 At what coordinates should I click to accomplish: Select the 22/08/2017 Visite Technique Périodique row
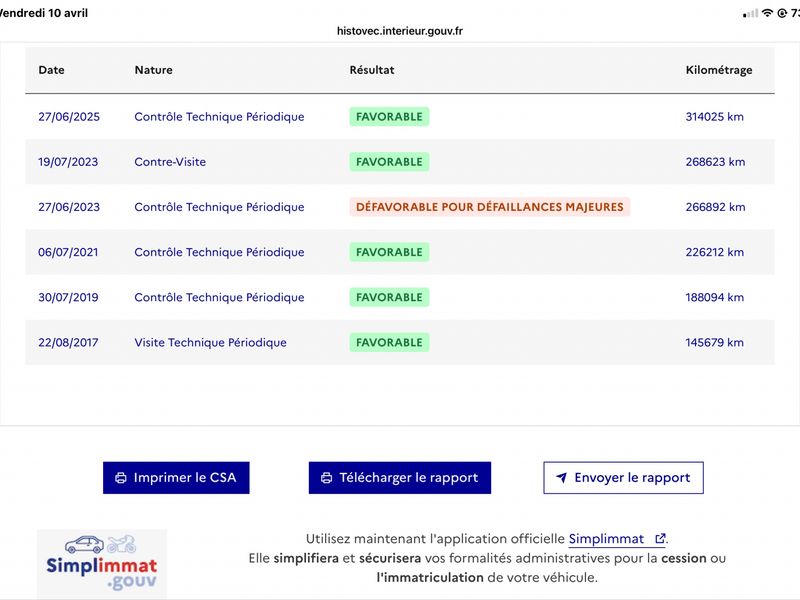[399, 342]
